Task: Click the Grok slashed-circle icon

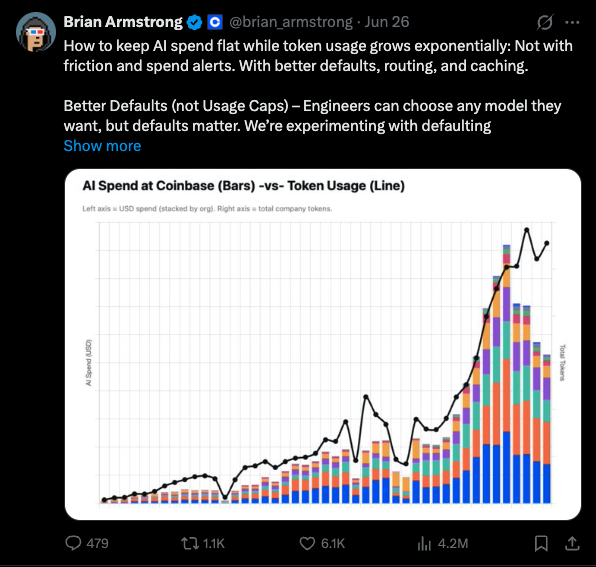Action: pyautogui.click(x=544, y=22)
